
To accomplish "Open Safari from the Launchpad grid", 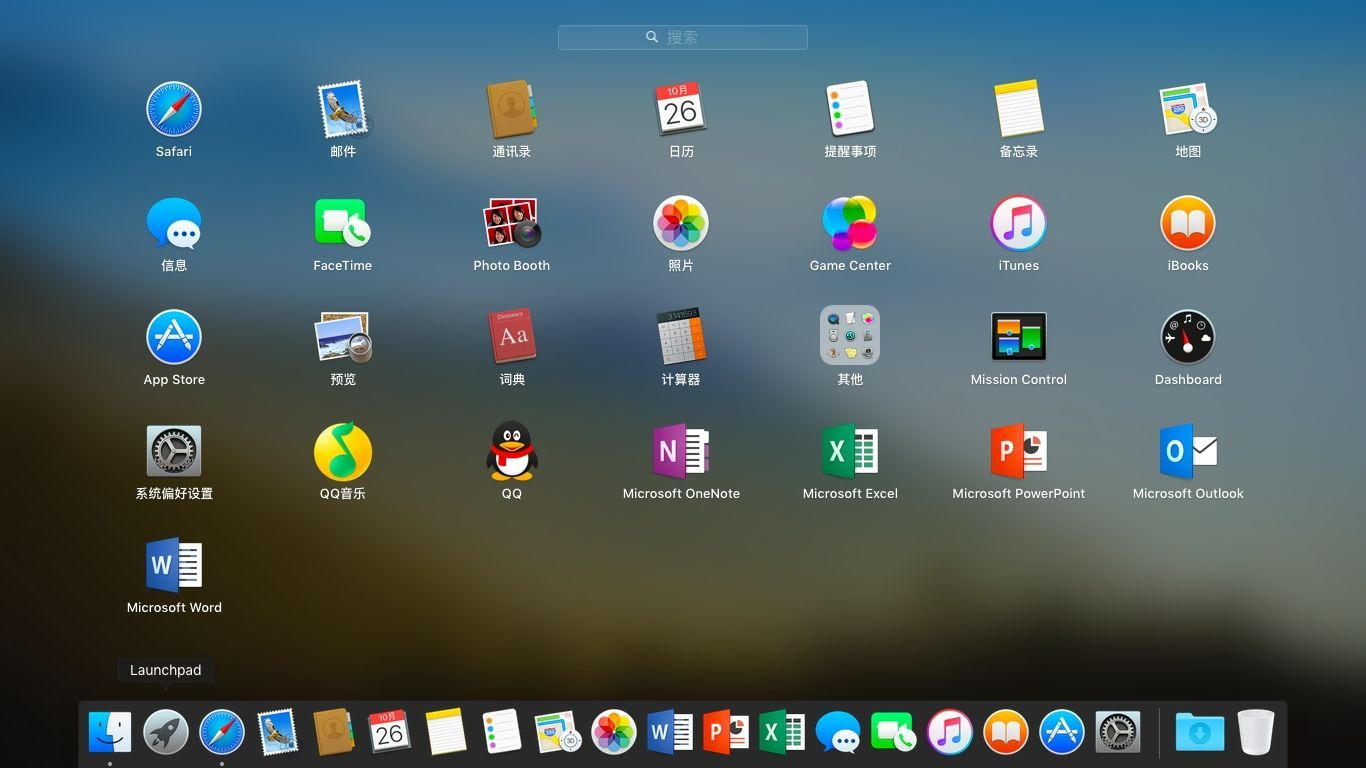I will click(x=174, y=109).
